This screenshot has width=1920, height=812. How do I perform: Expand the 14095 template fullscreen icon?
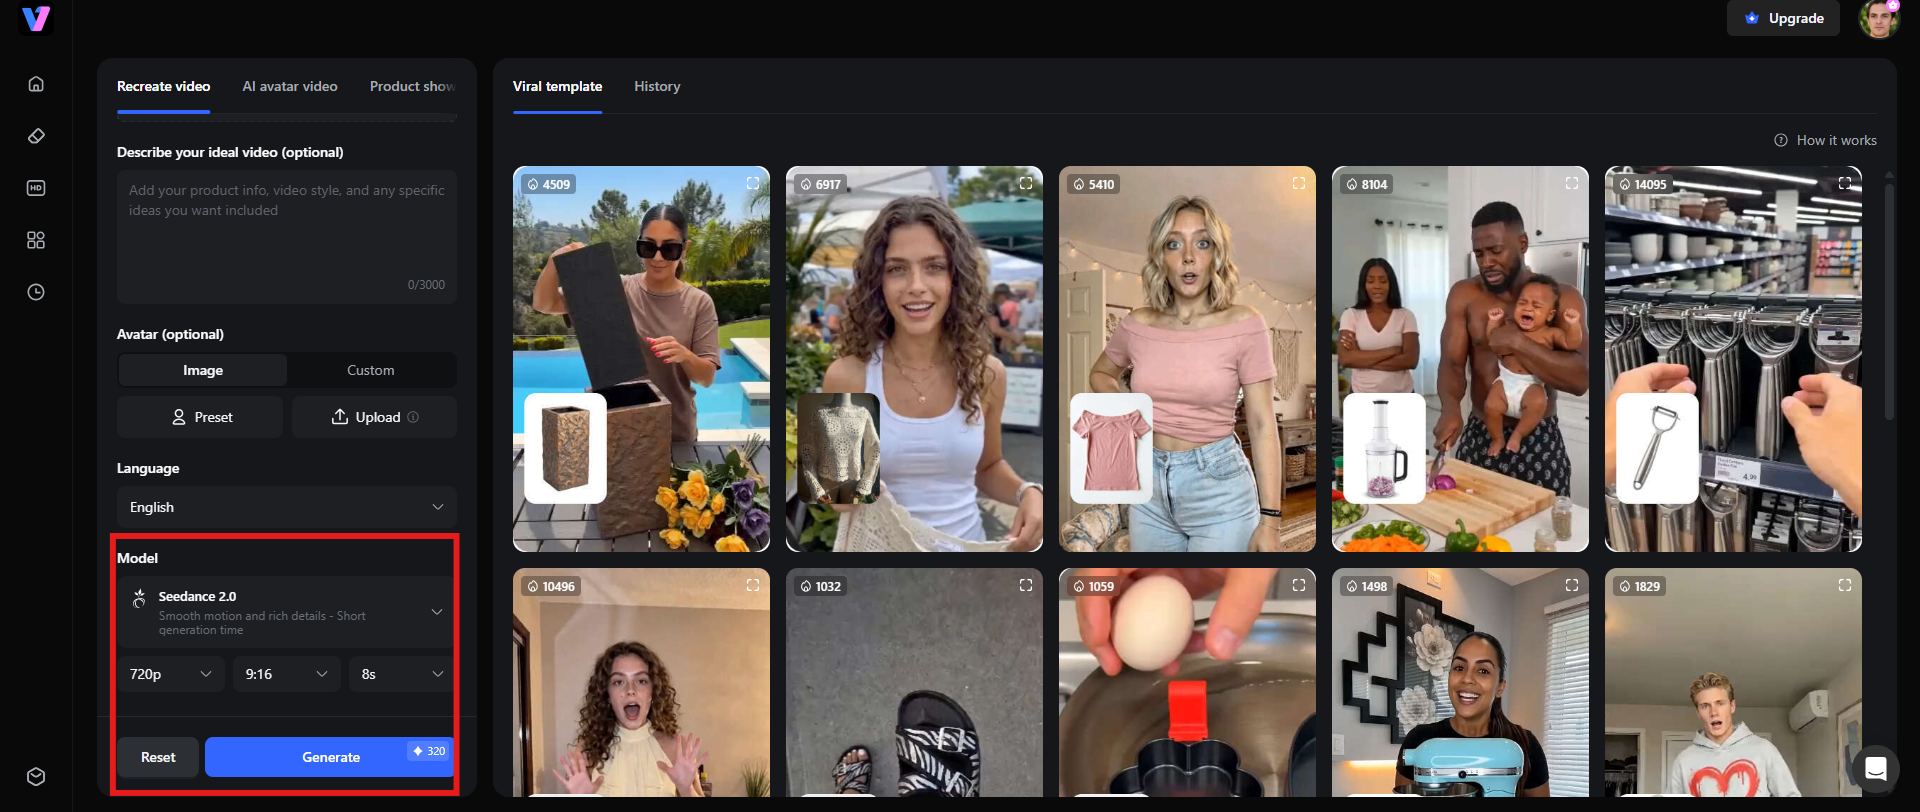click(x=1845, y=183)
